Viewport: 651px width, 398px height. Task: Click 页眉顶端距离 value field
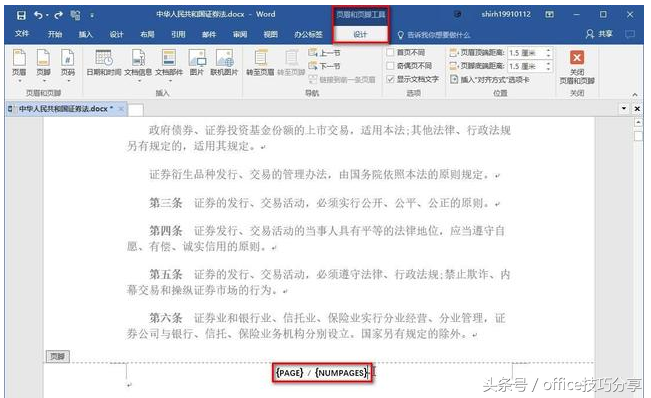click(525, 53)
